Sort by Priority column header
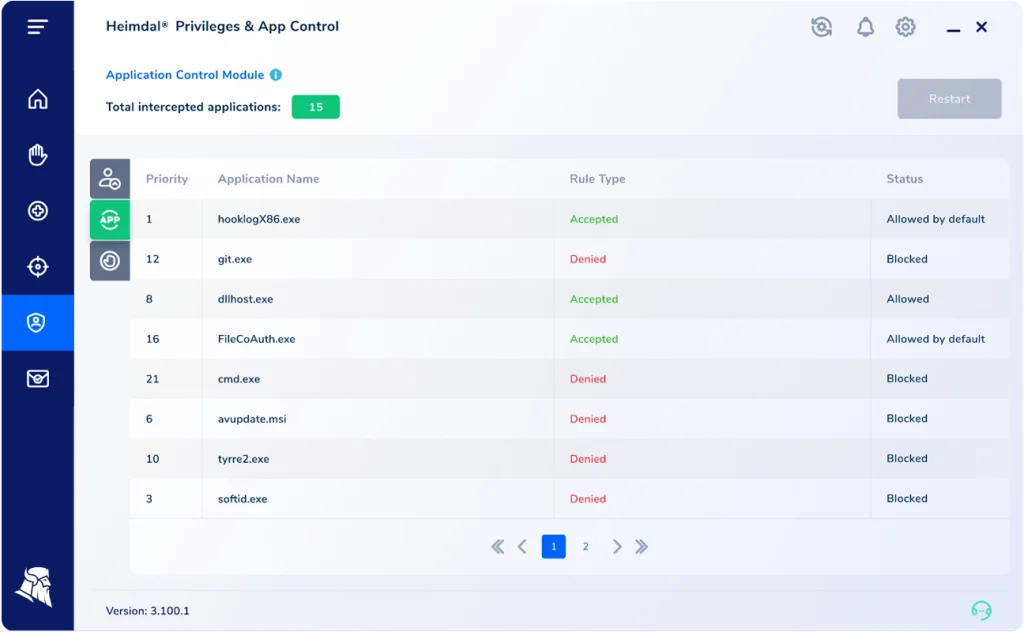 click(x=167, y=179)
